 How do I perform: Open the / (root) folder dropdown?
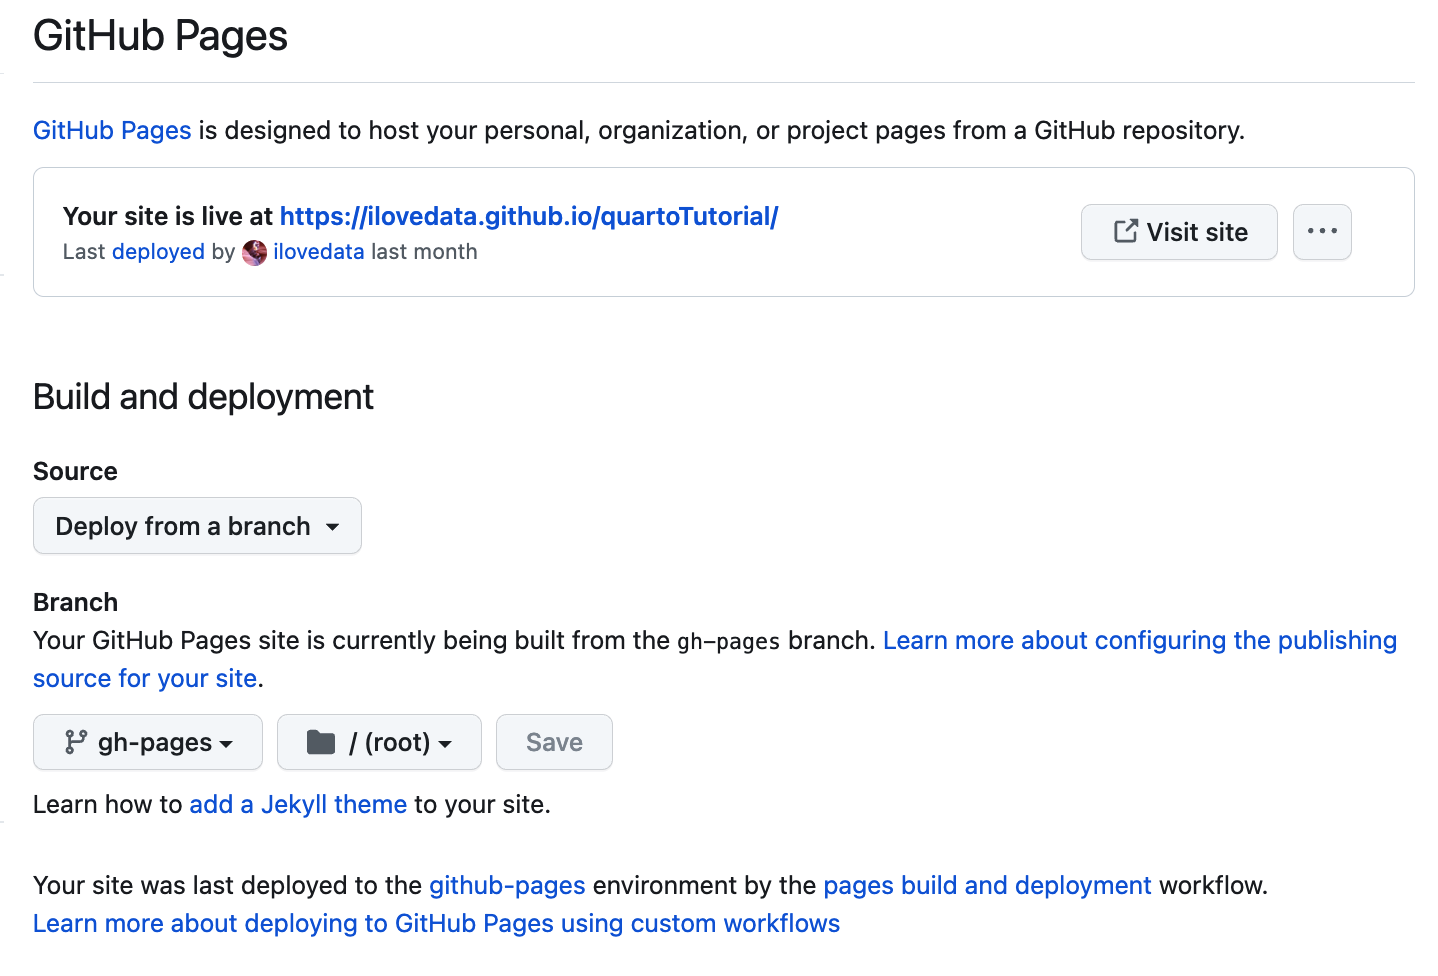[379, 742]
